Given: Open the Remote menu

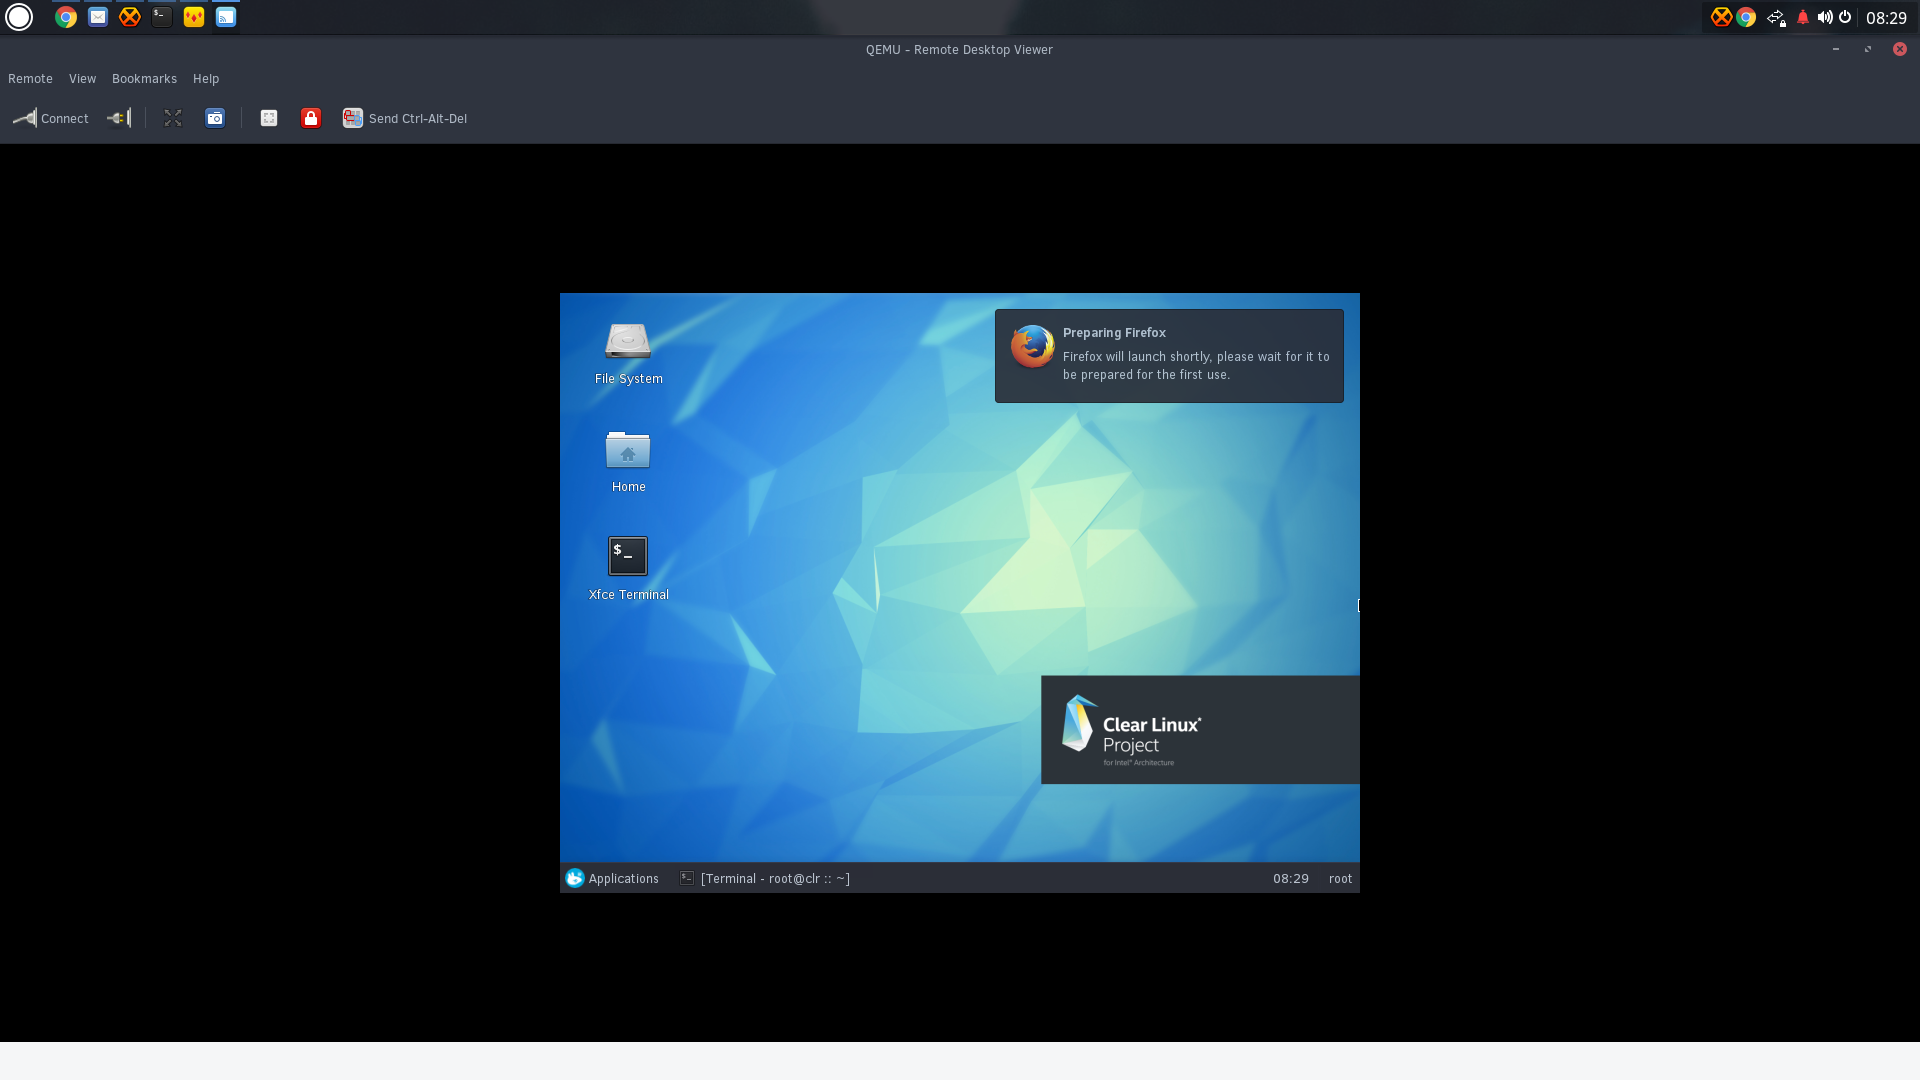Looking at the screenshot, I should click(30, 78).
